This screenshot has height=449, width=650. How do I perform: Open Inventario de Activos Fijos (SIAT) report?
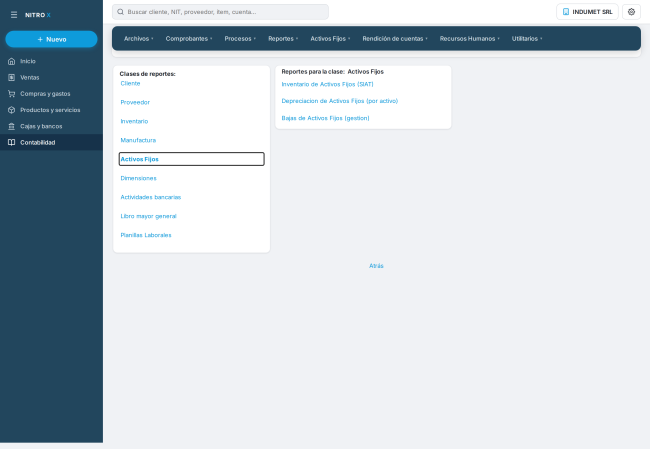click(327, 84)
